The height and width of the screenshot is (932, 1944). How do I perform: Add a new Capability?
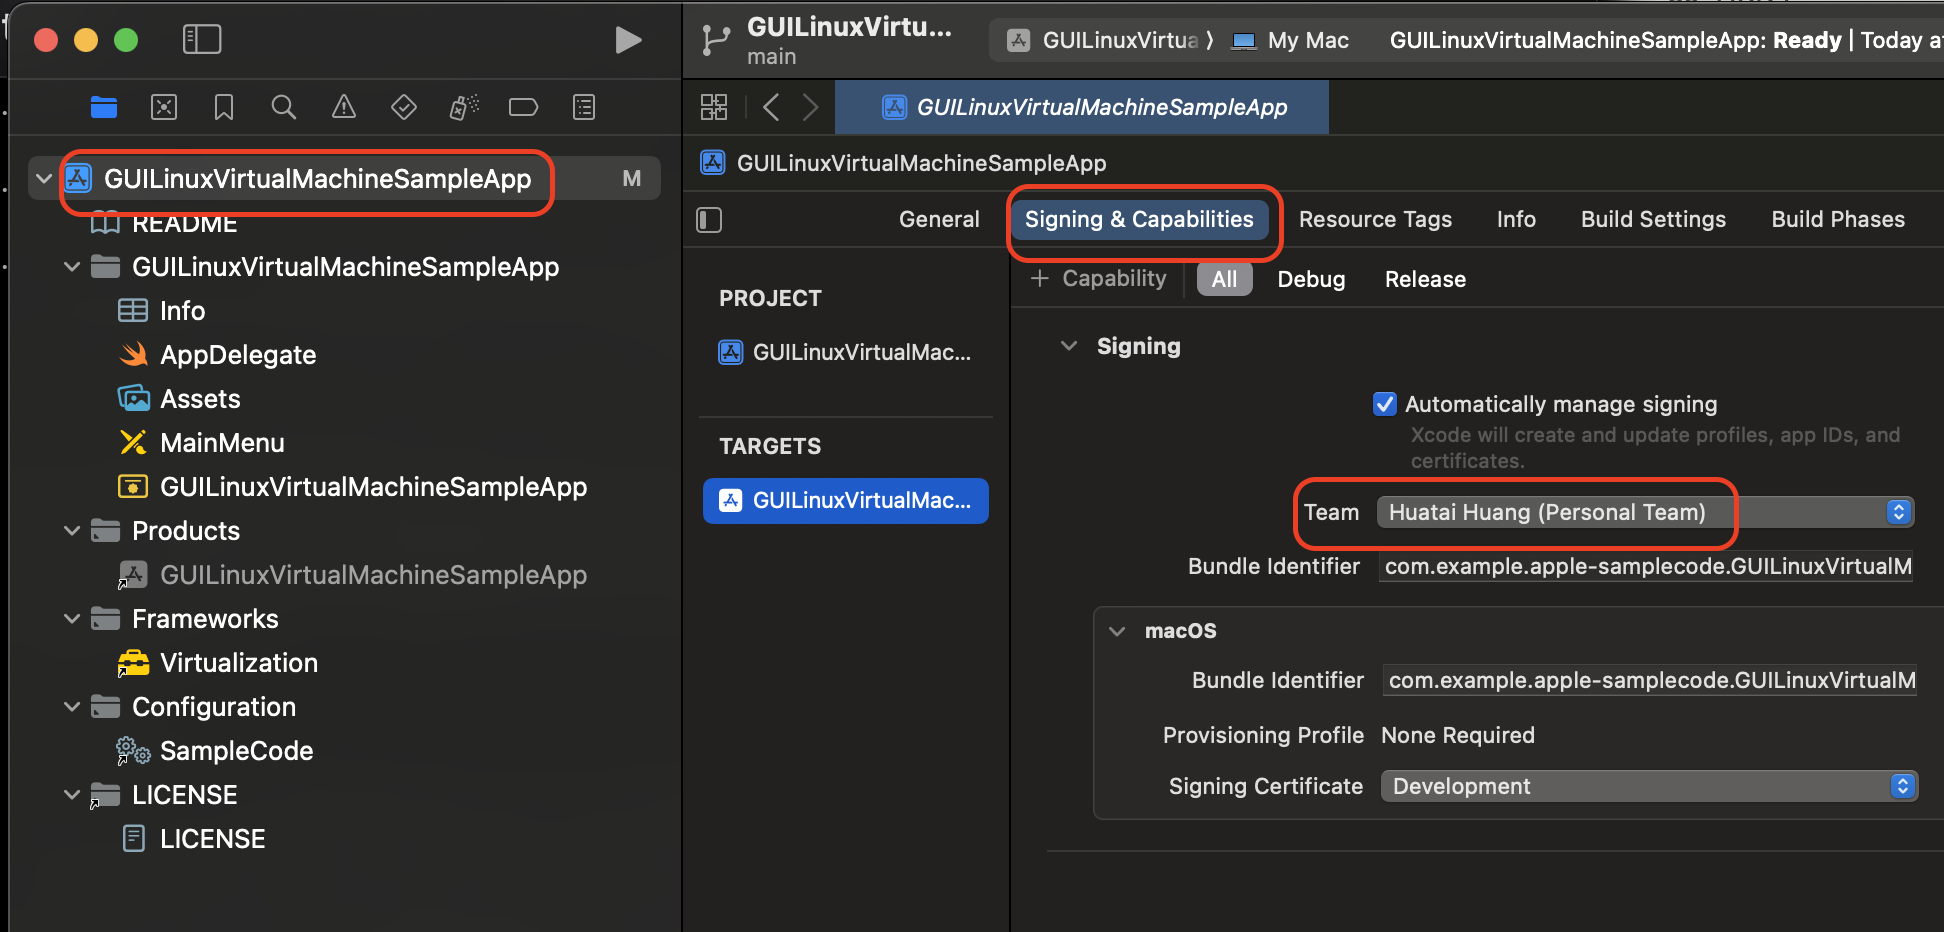pos(1099,279)
